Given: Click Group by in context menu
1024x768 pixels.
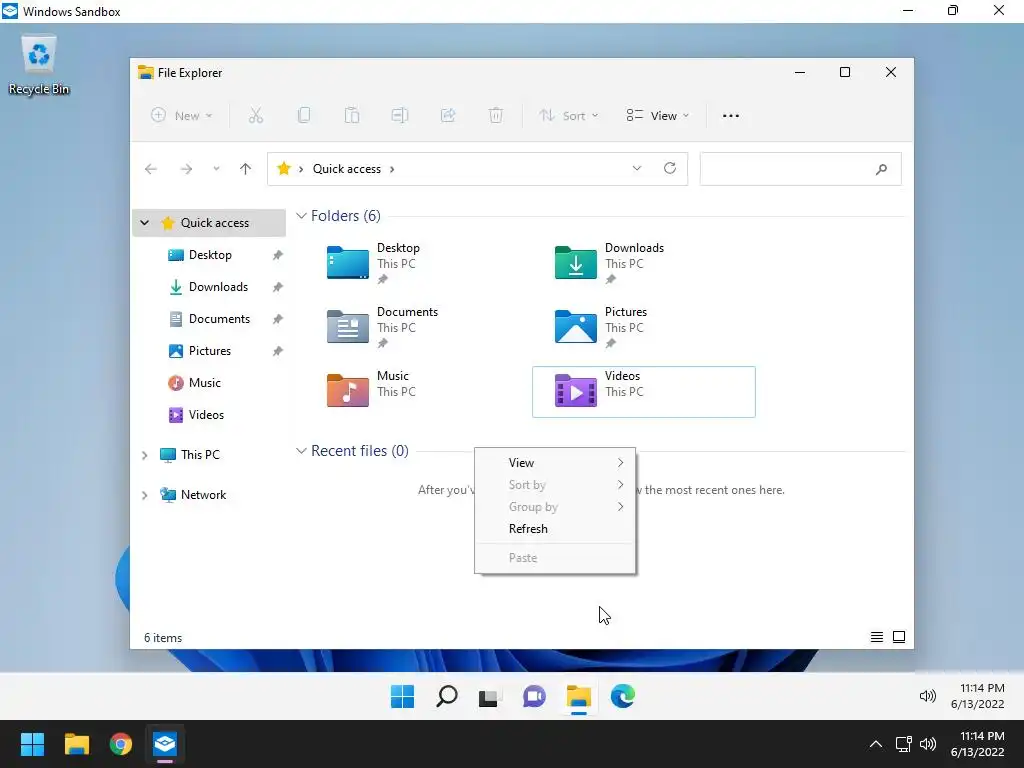Looking at the screenshot, I should pyautogui.click(x=555, y=507).
